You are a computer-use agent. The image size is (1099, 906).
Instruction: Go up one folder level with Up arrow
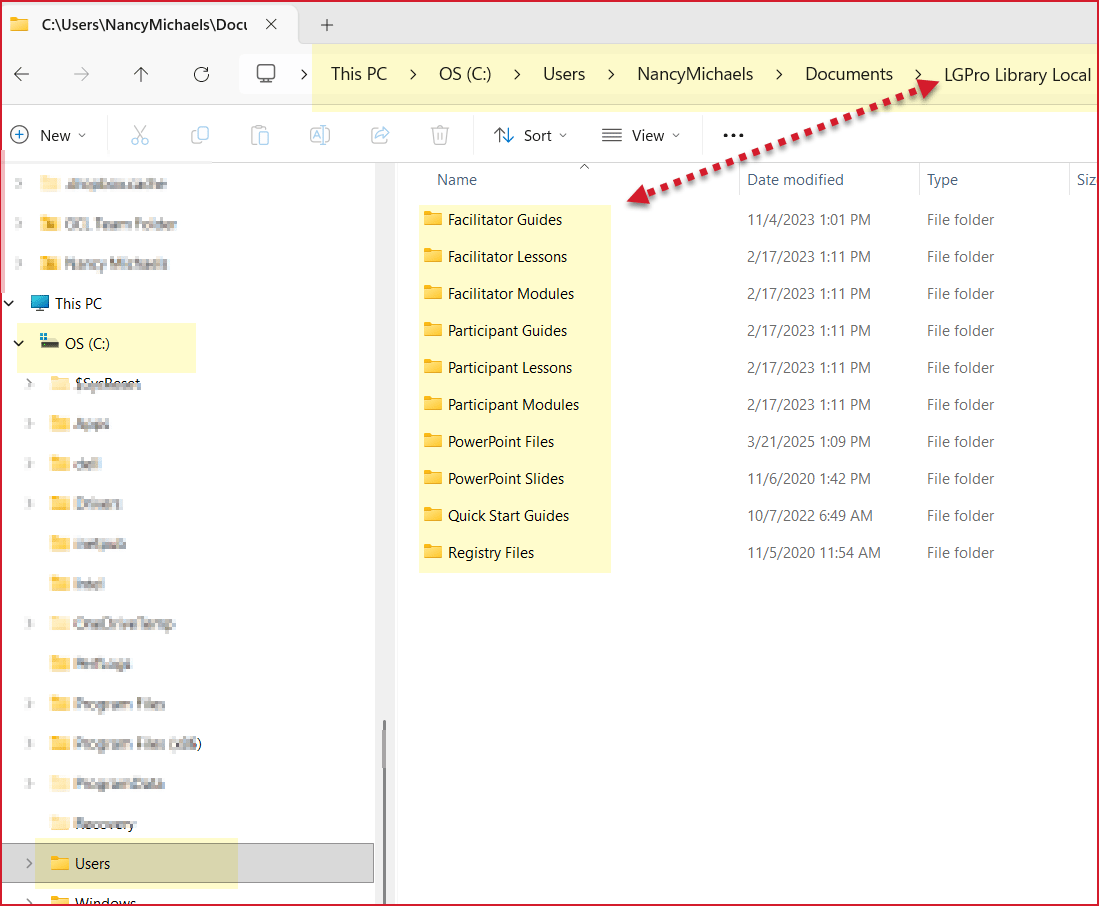141,74
